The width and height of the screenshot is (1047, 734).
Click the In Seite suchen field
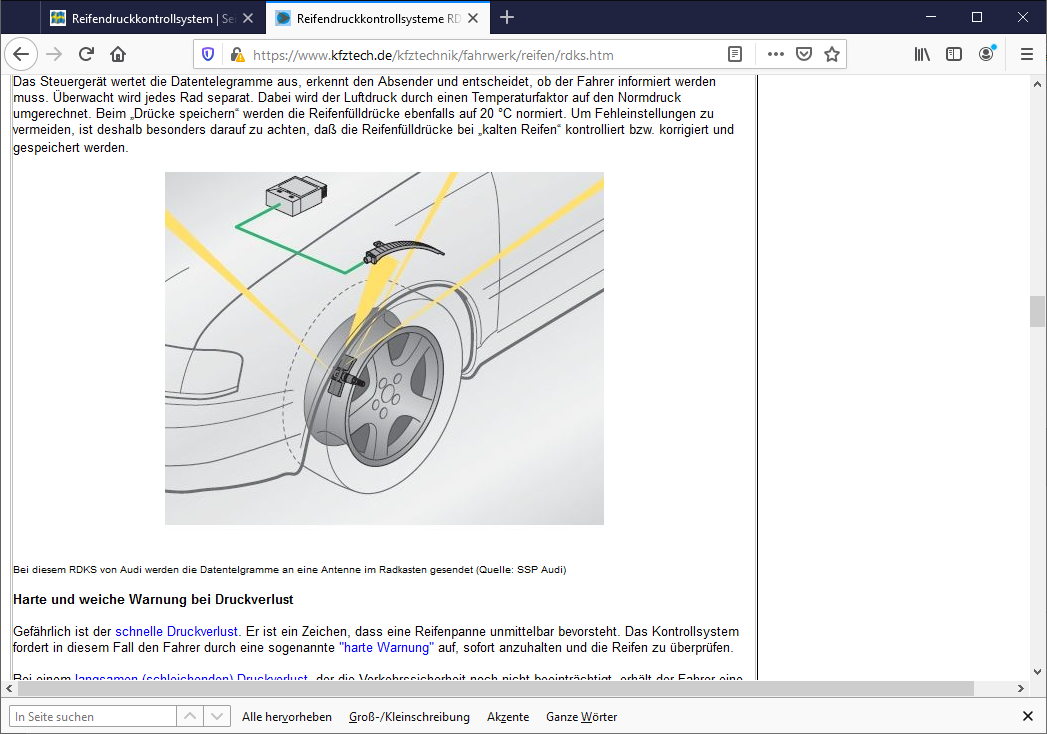(x=93, y=716)
